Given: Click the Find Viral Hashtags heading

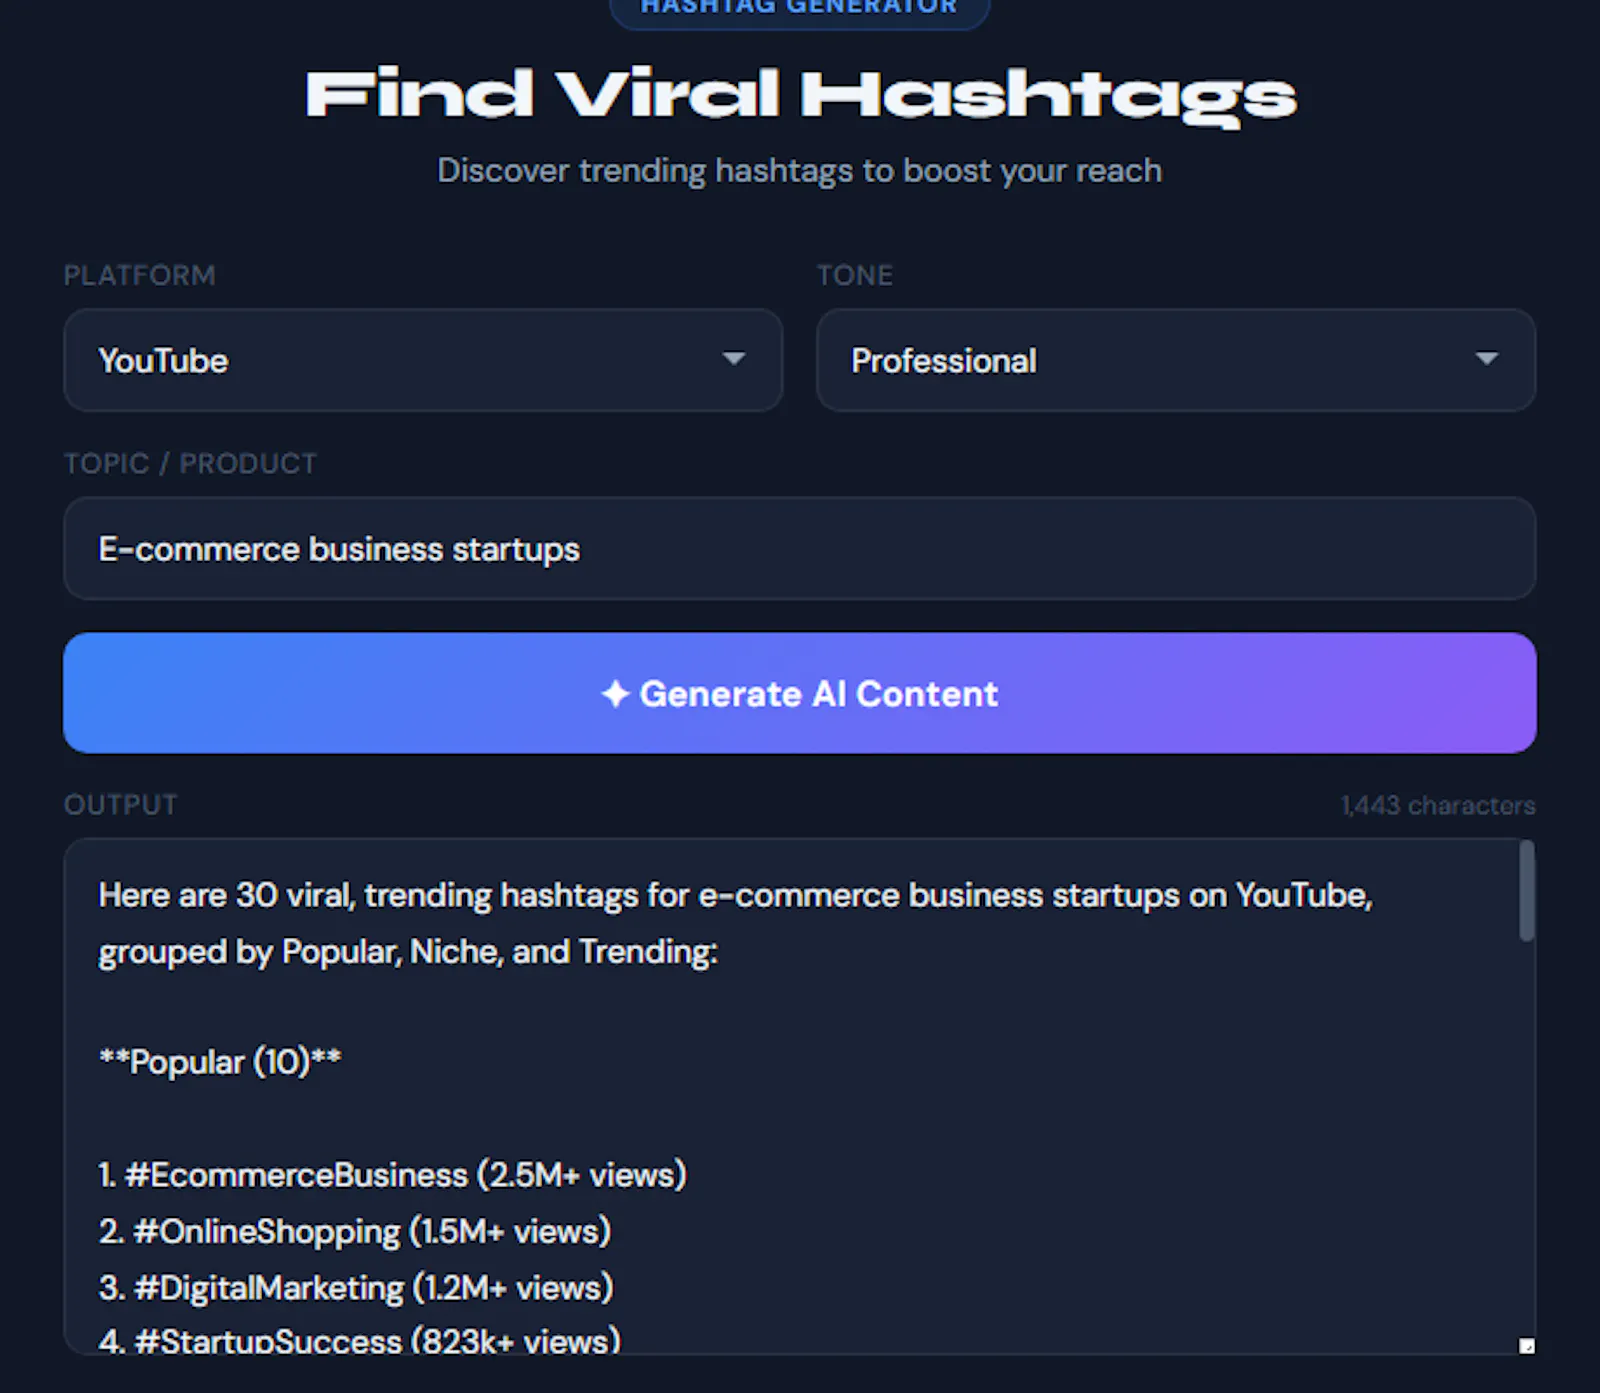Looking at the screenshot, I should click(800, 96).
